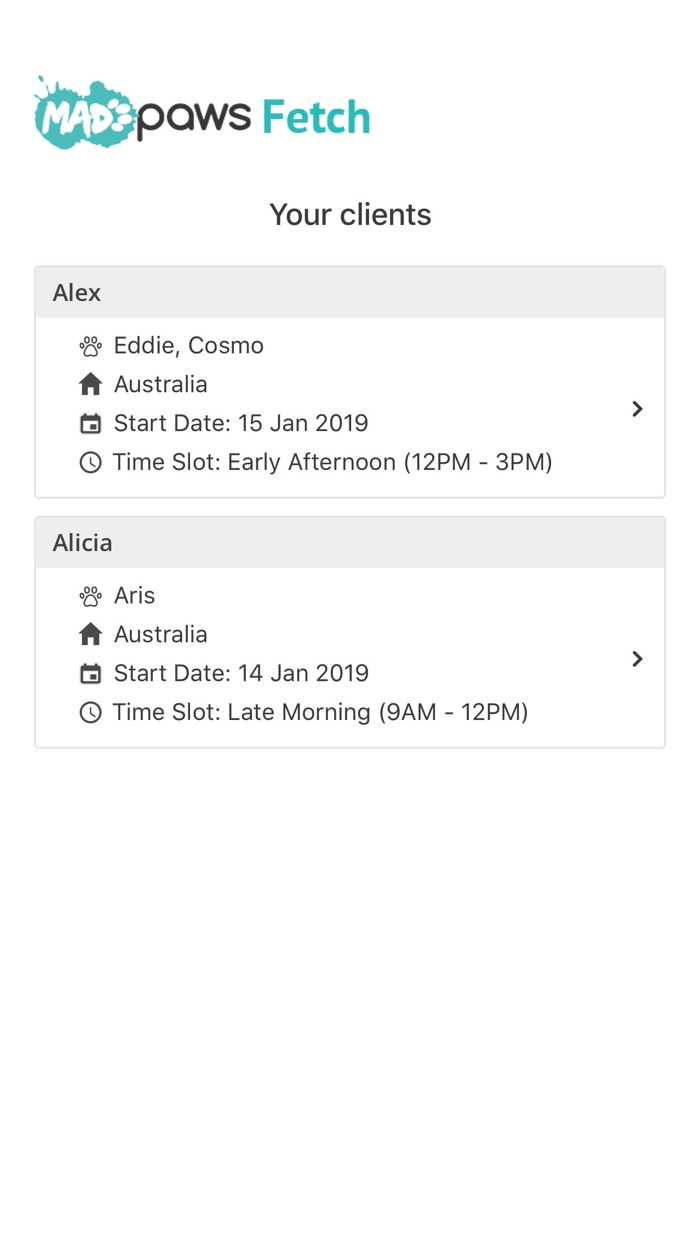This screenshot has width=700, height=1244.
Task: Click the home icon in Alex's card
Action: pos(90,384)
